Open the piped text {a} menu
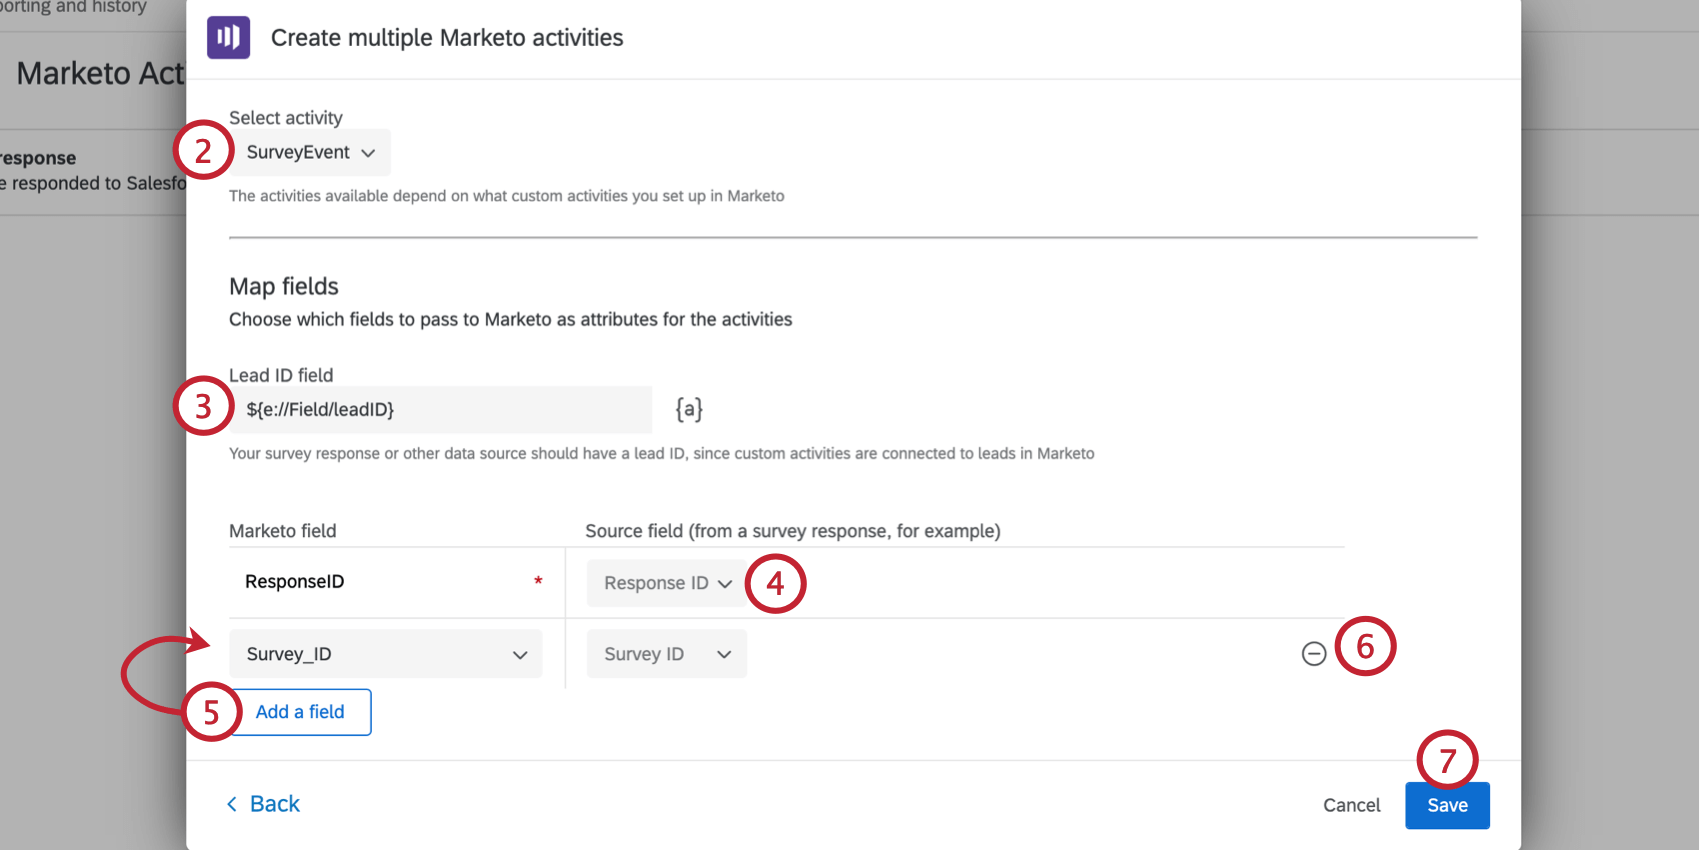Viewport: 1700px width, 850px height. [x=689, y=409]
